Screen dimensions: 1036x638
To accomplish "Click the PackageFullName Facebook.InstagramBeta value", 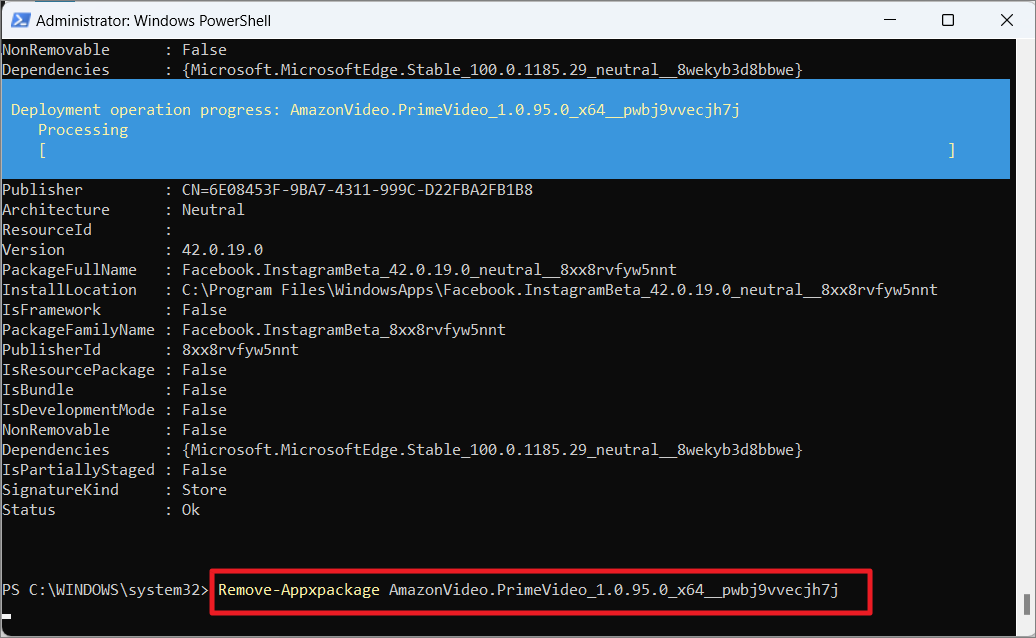I will tap(429, 270).
